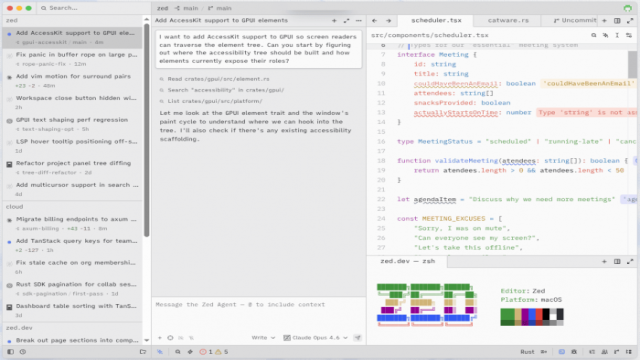The width and height of the screenshot is (640, 360).
Task: Open the collaboration panel icon
Action: pyautogui.click(x=604, y=351)
